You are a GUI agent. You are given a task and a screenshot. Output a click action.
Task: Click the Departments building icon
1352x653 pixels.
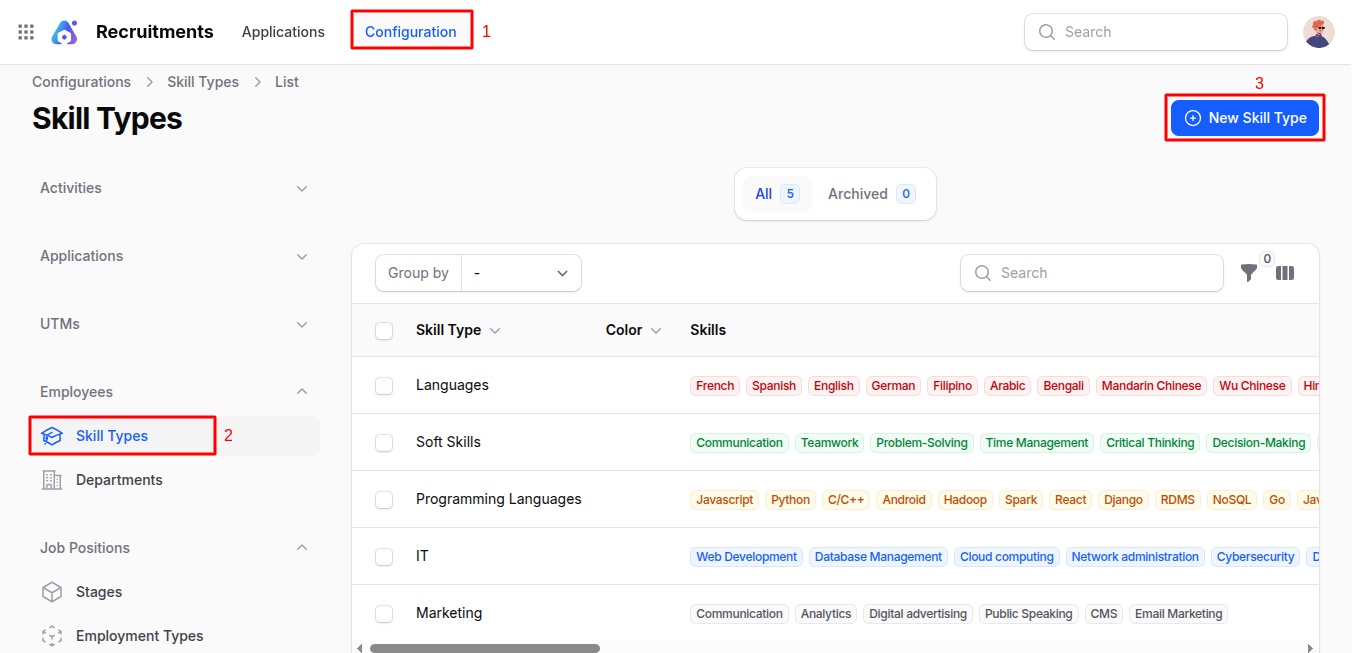click(52, 480)
